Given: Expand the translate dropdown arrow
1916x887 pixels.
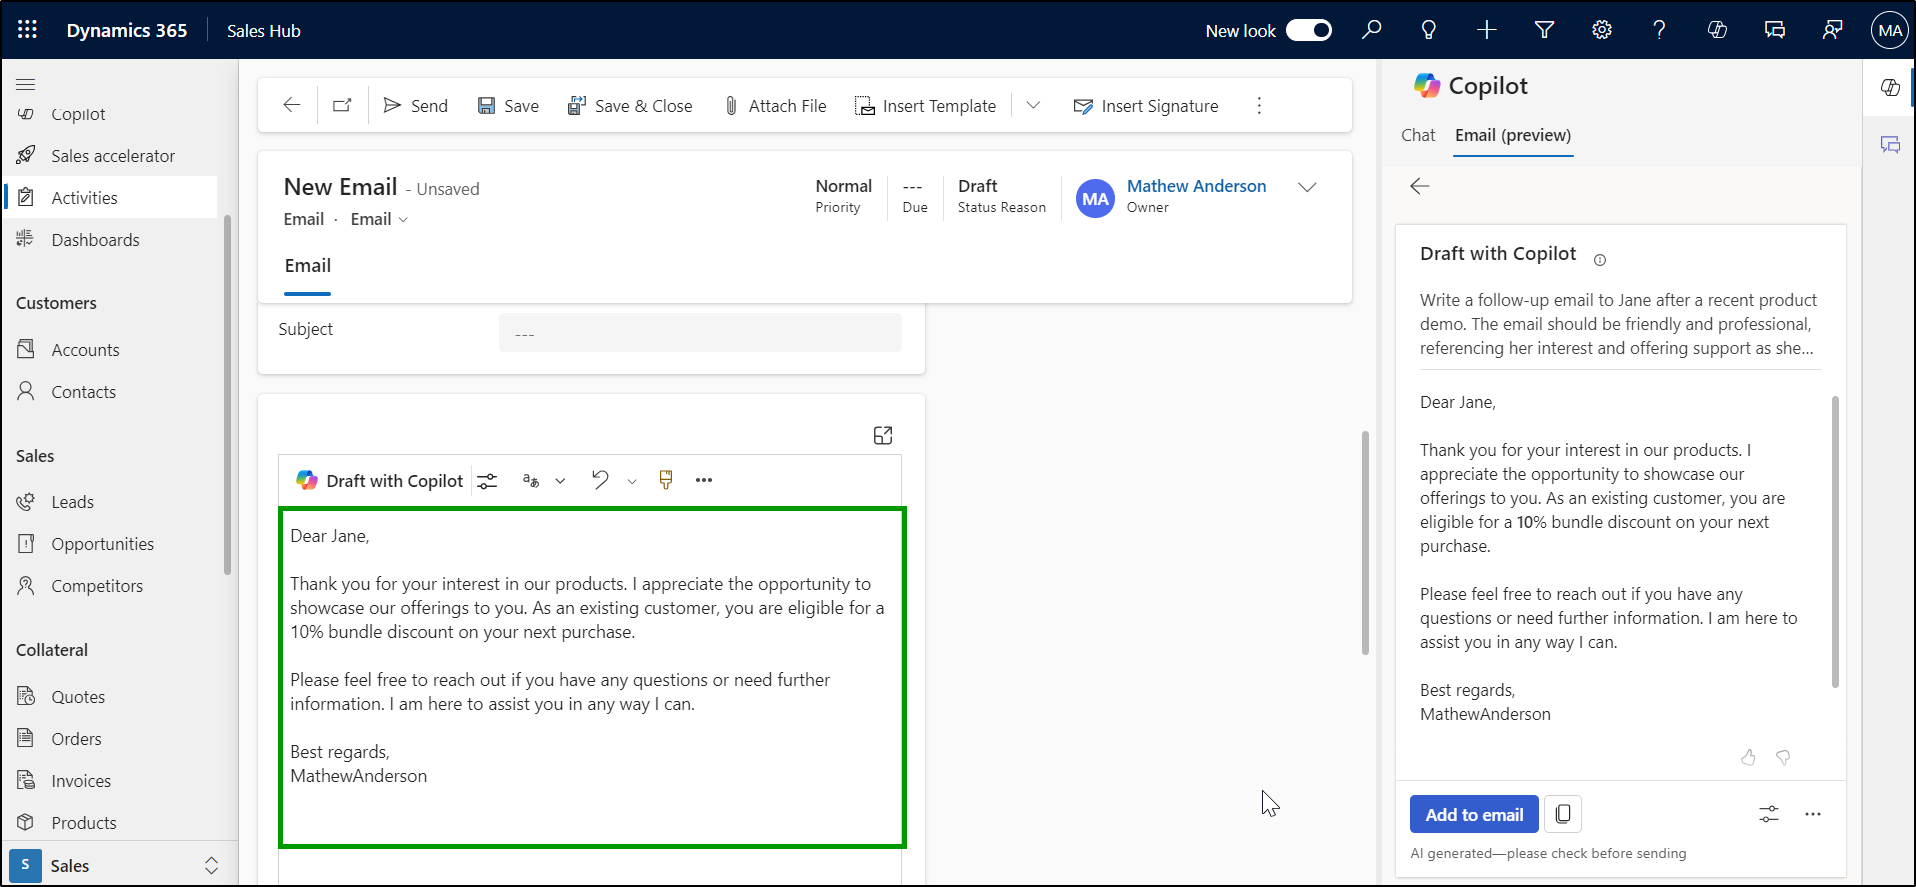Looking at the screenshot, I should [560, 481].
